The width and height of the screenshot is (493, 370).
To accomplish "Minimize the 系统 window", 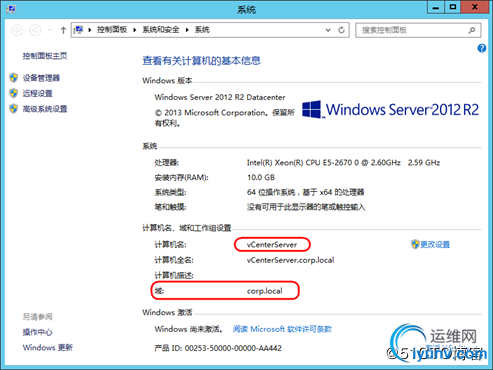I will pyautogui.click(x=436, y=7).
